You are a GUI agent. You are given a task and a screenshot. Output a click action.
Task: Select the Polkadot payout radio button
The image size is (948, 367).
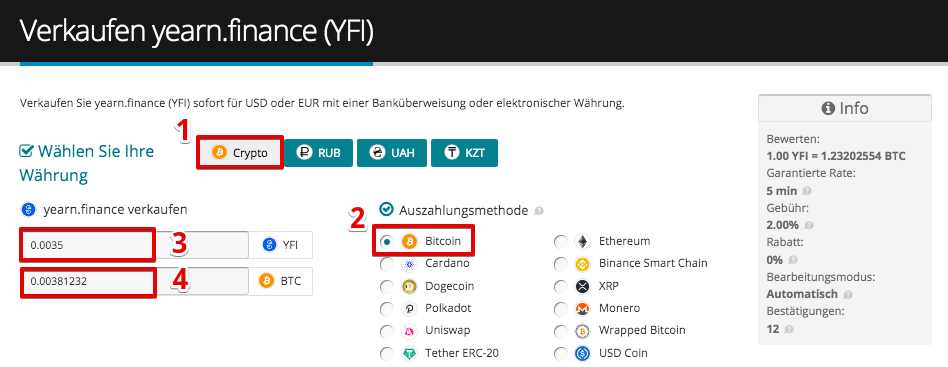pos(386,309)
